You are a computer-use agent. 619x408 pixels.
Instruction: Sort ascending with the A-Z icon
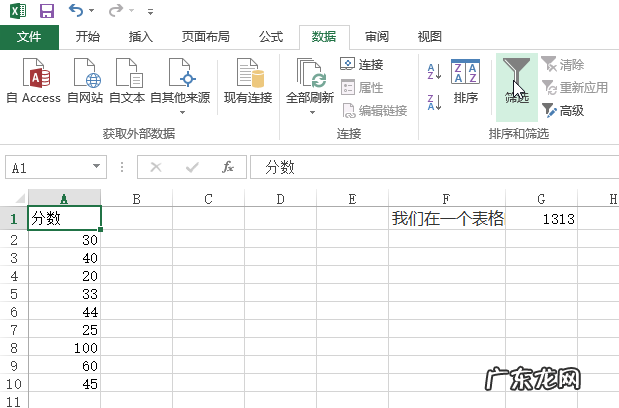click(x=434, y=71)
